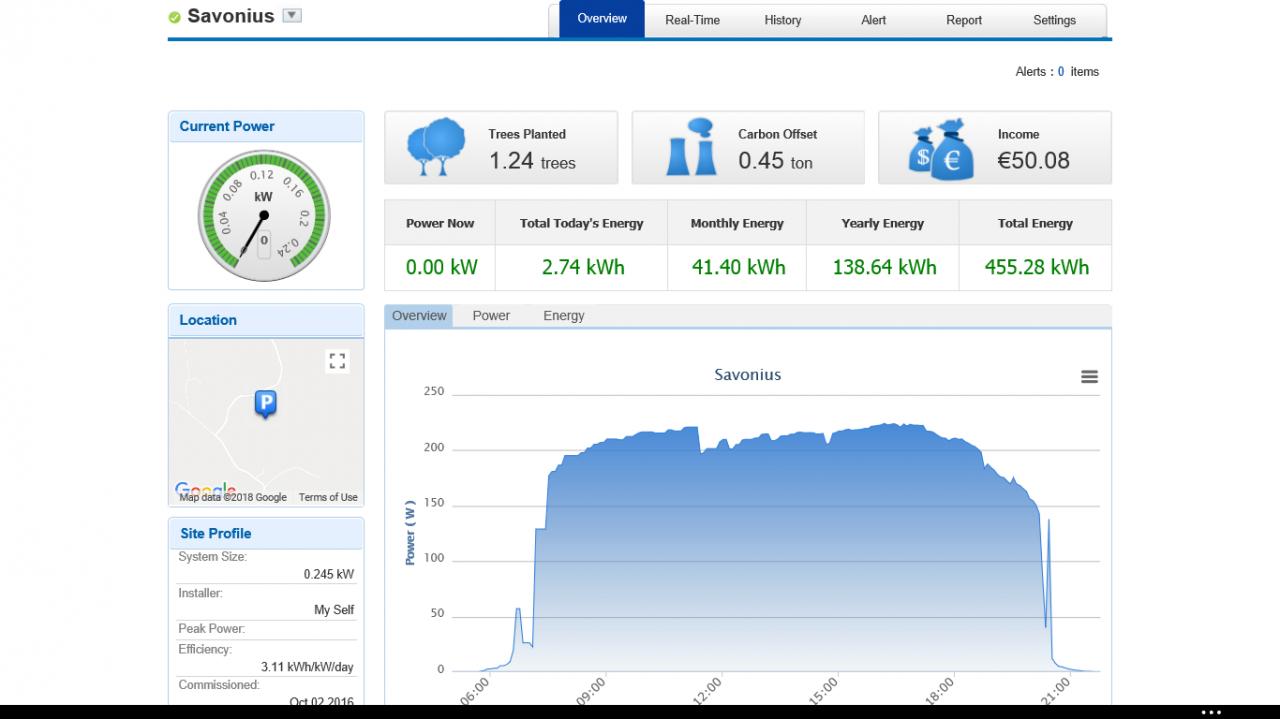Click the Carbon Offset cooling towers icon
This screenshot has height=719, width=1280.
pyautogui.click(x=692, y=147)
